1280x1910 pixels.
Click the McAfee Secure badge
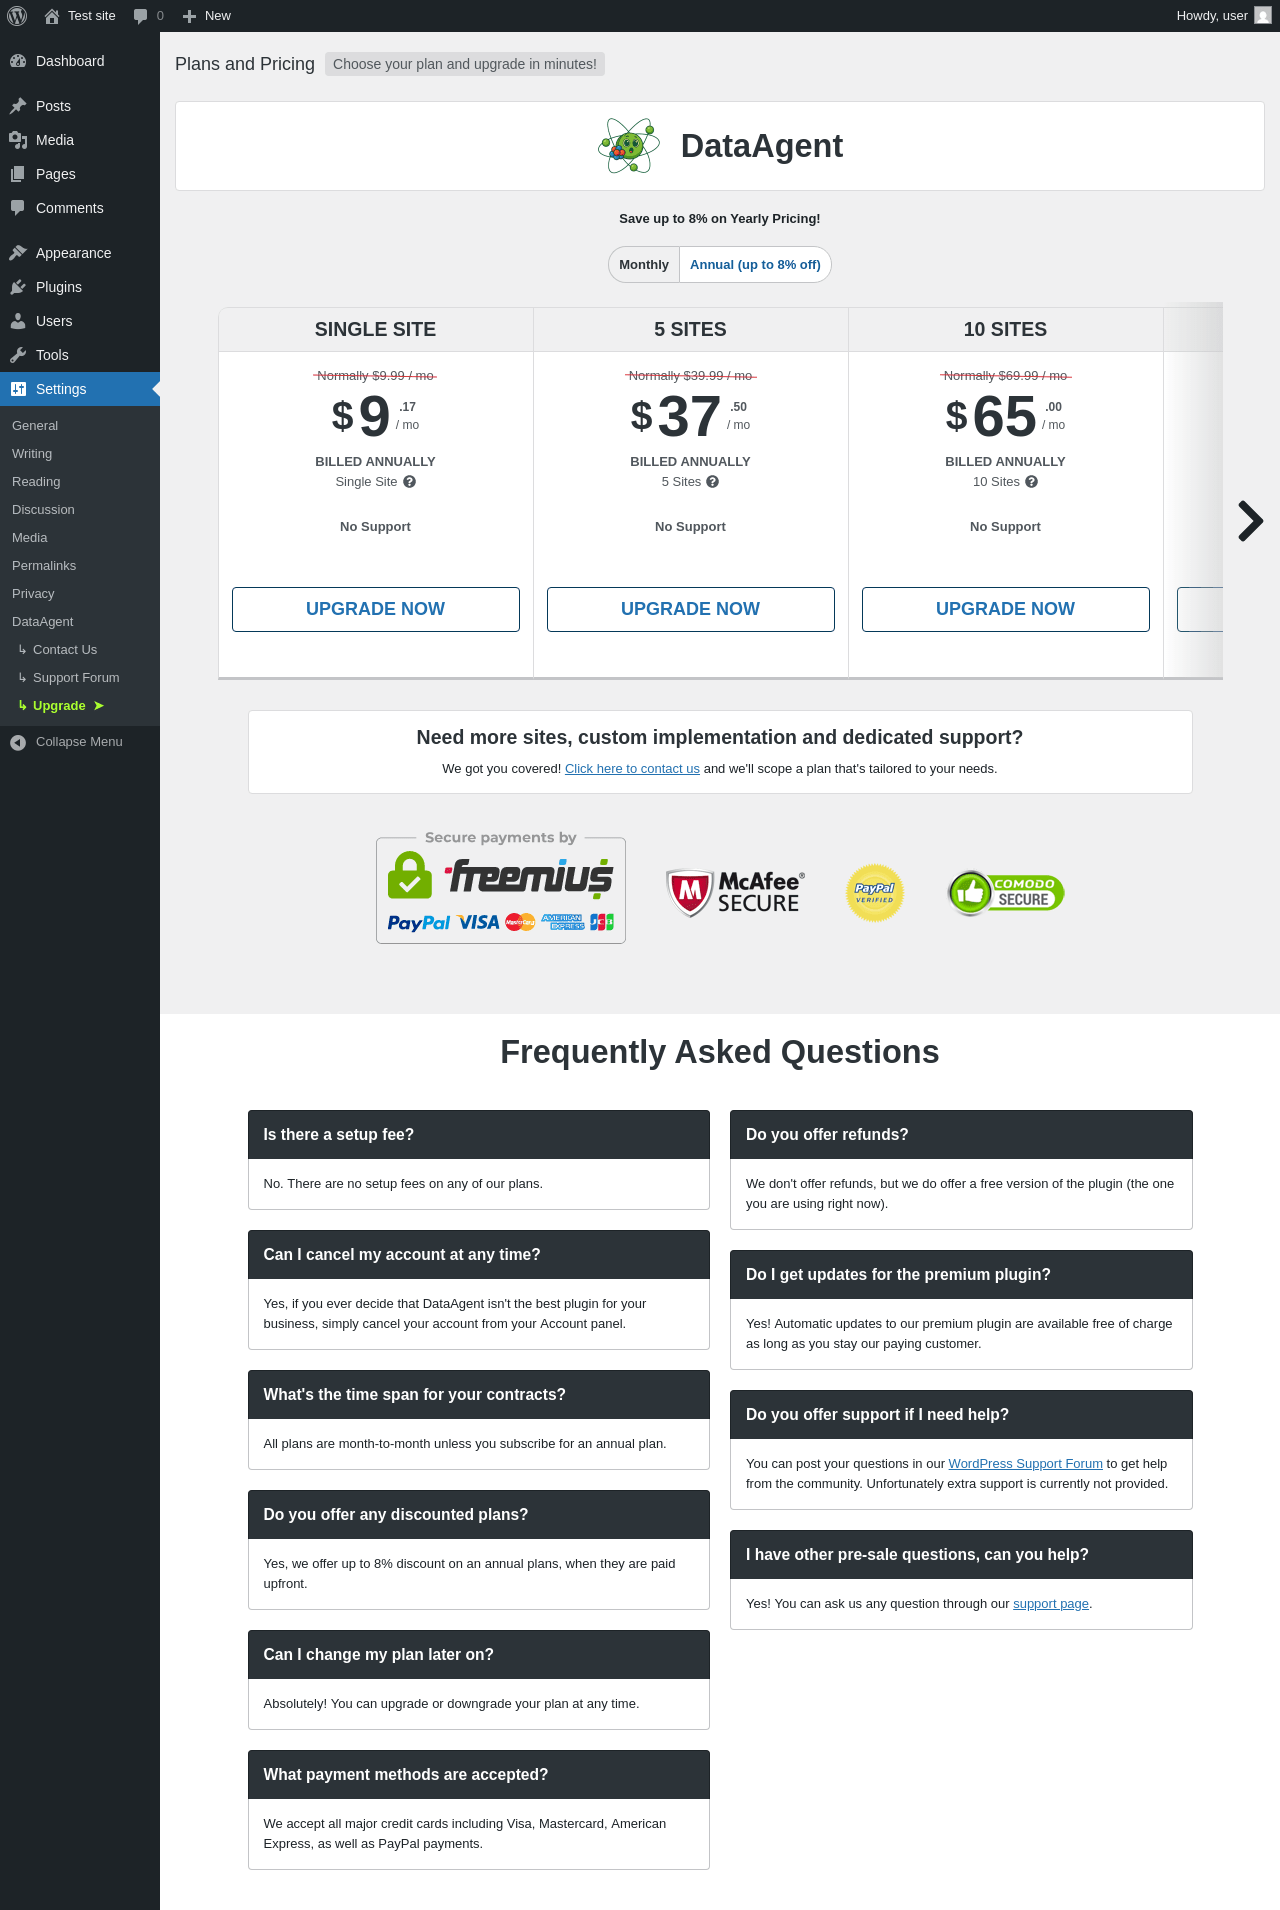(x=735, y=893)
